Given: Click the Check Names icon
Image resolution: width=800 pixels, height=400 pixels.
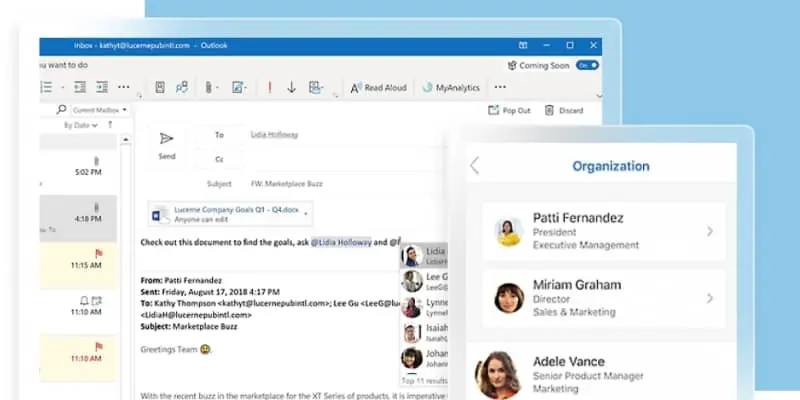Looking at the screenshot, I should tap(182, 87).
